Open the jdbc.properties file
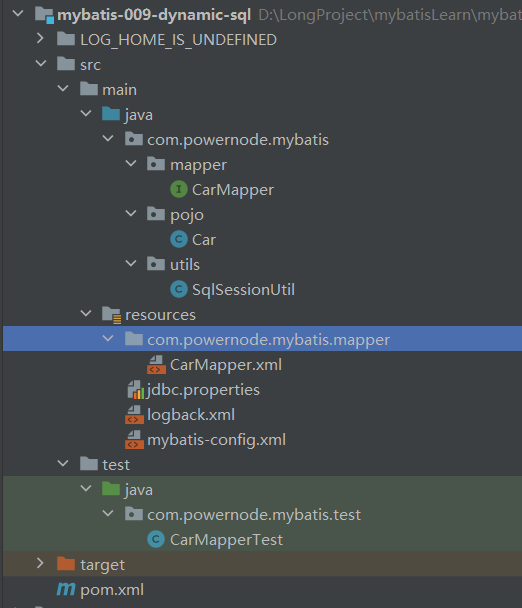 (x=203, y=390)
